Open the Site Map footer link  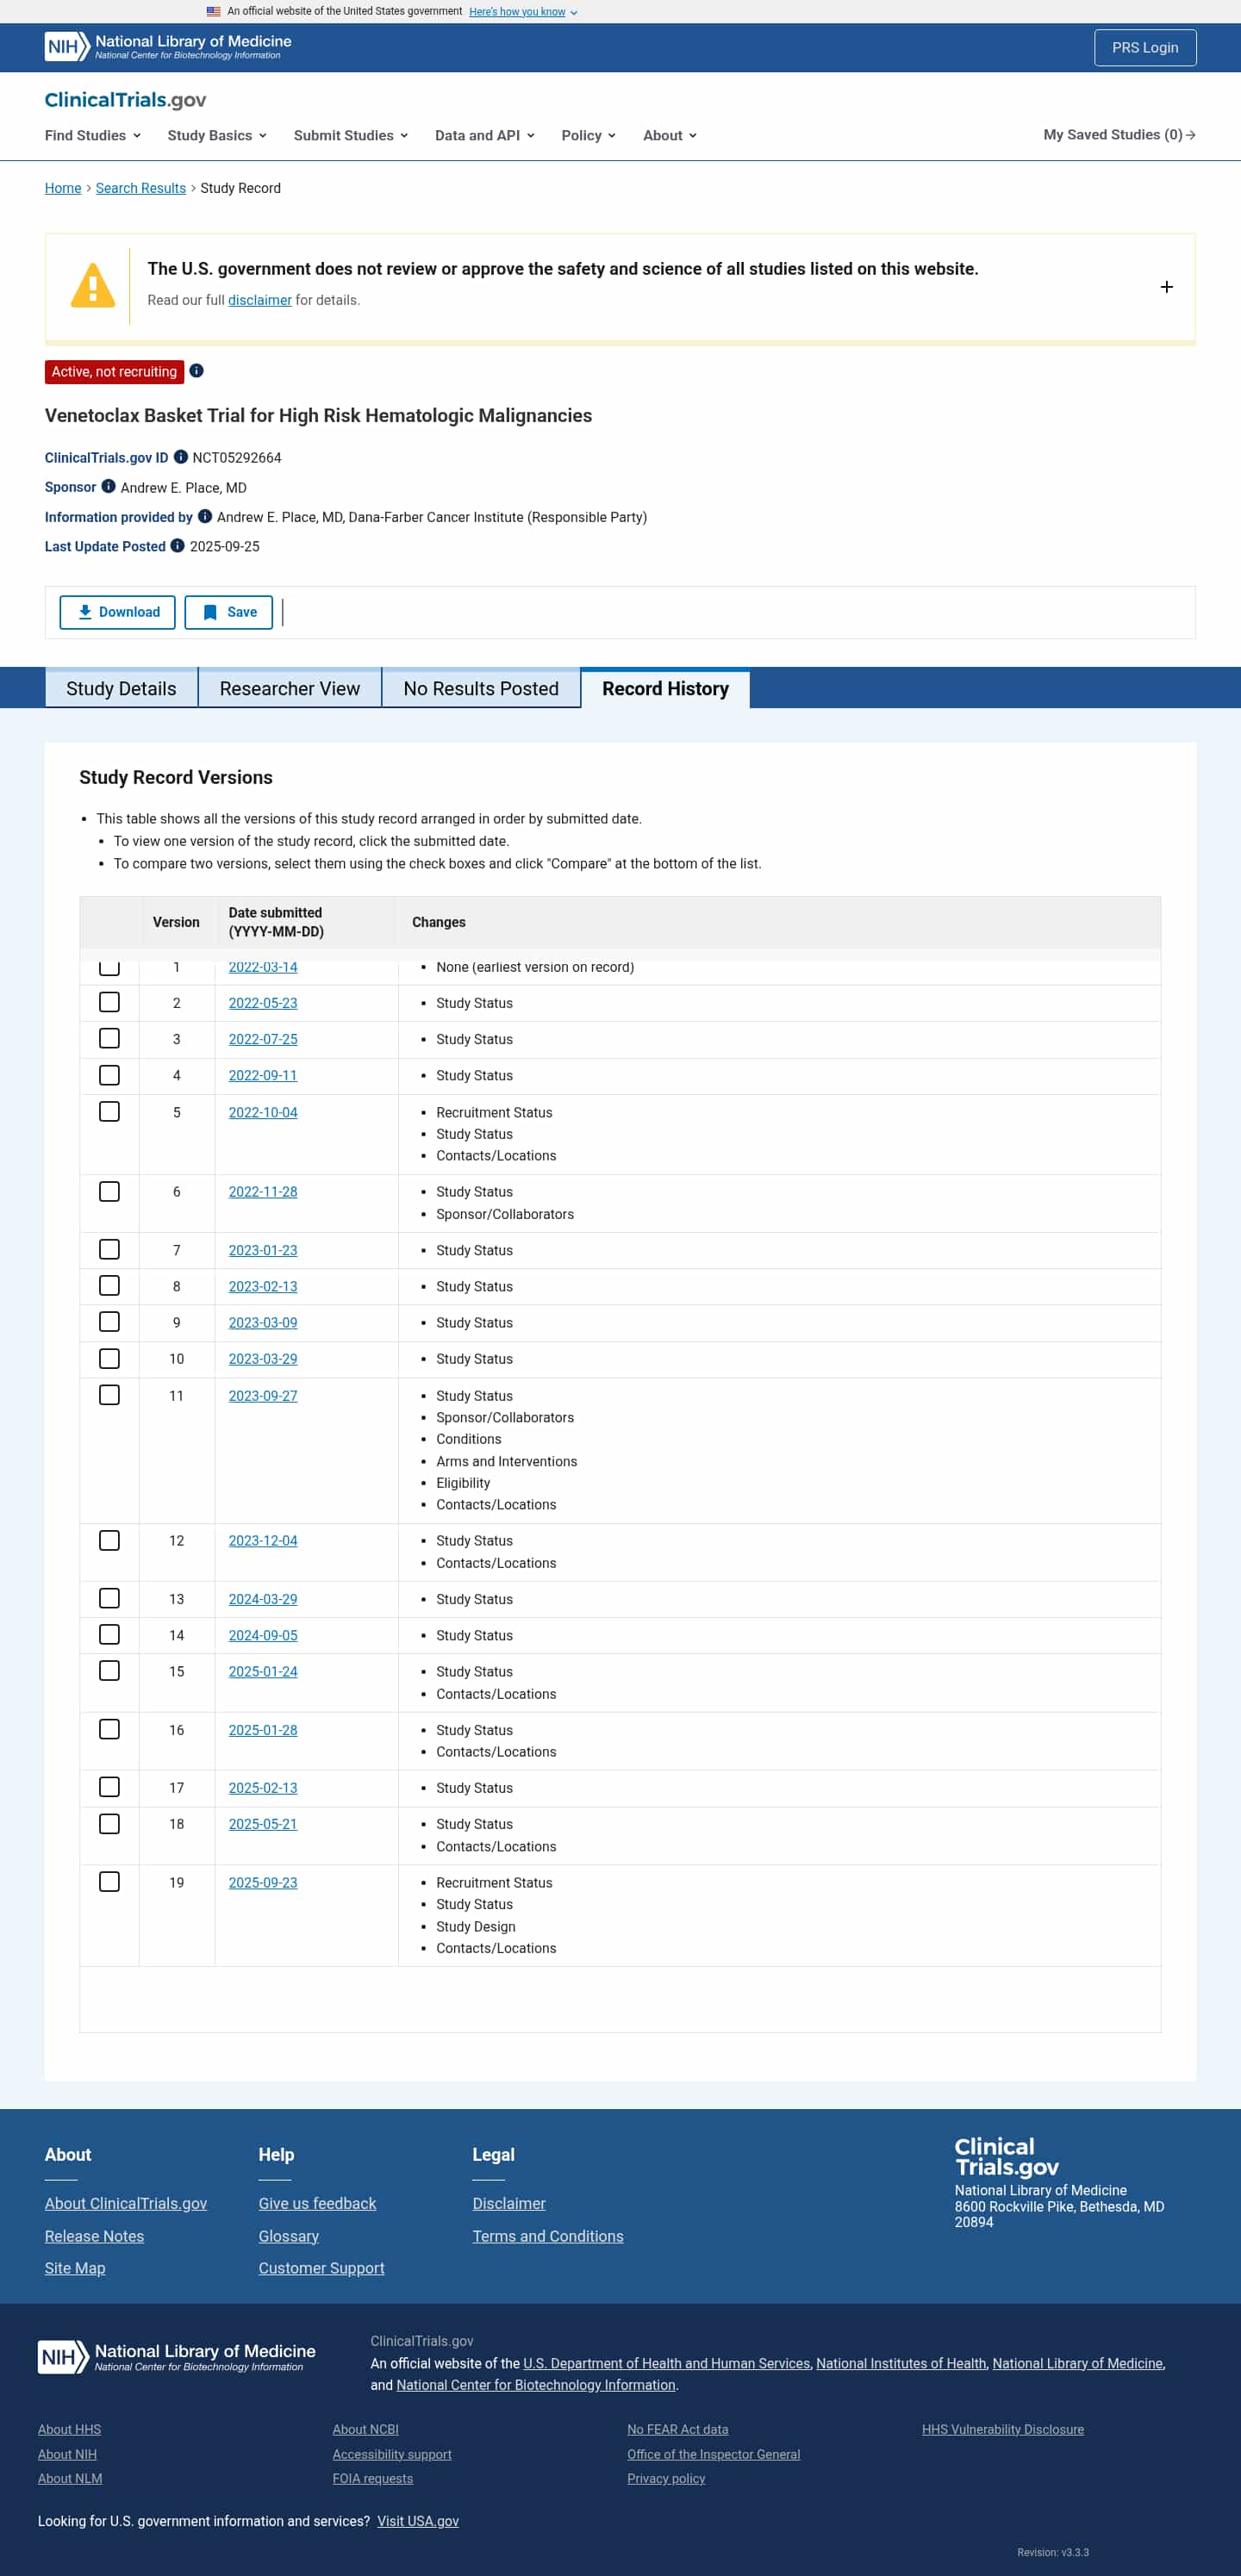75,2268
